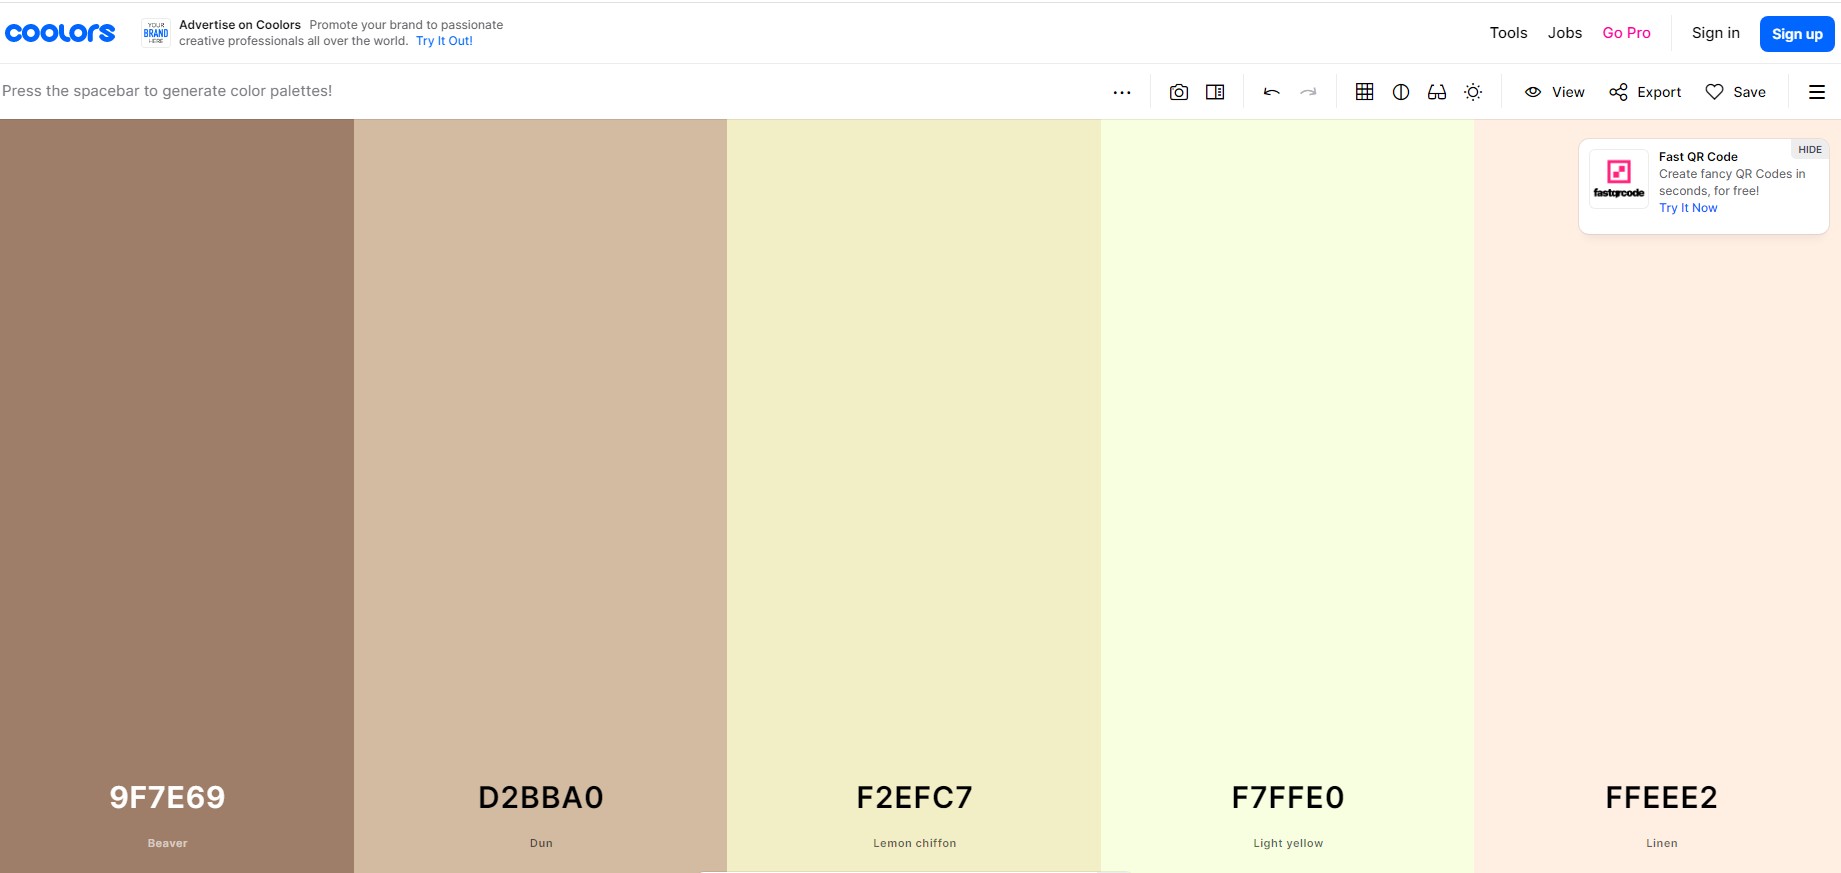The height and width of the screenshot is (873, 1841).
Task: Click the Sign up button
Action: click(x=1797, y=34)
